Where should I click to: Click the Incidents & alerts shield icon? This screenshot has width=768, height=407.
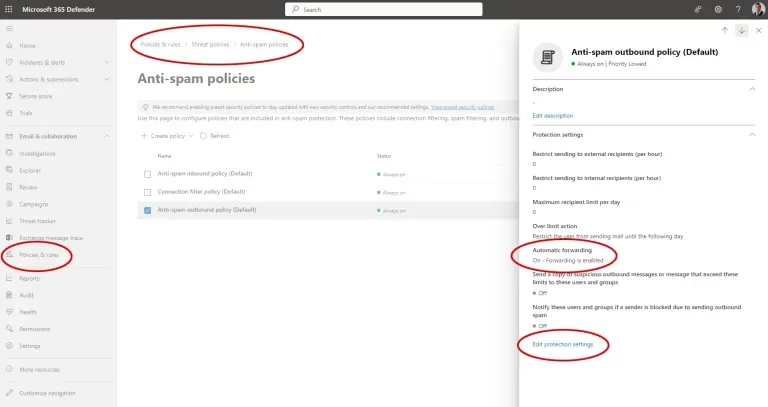(x=9, y=62)
